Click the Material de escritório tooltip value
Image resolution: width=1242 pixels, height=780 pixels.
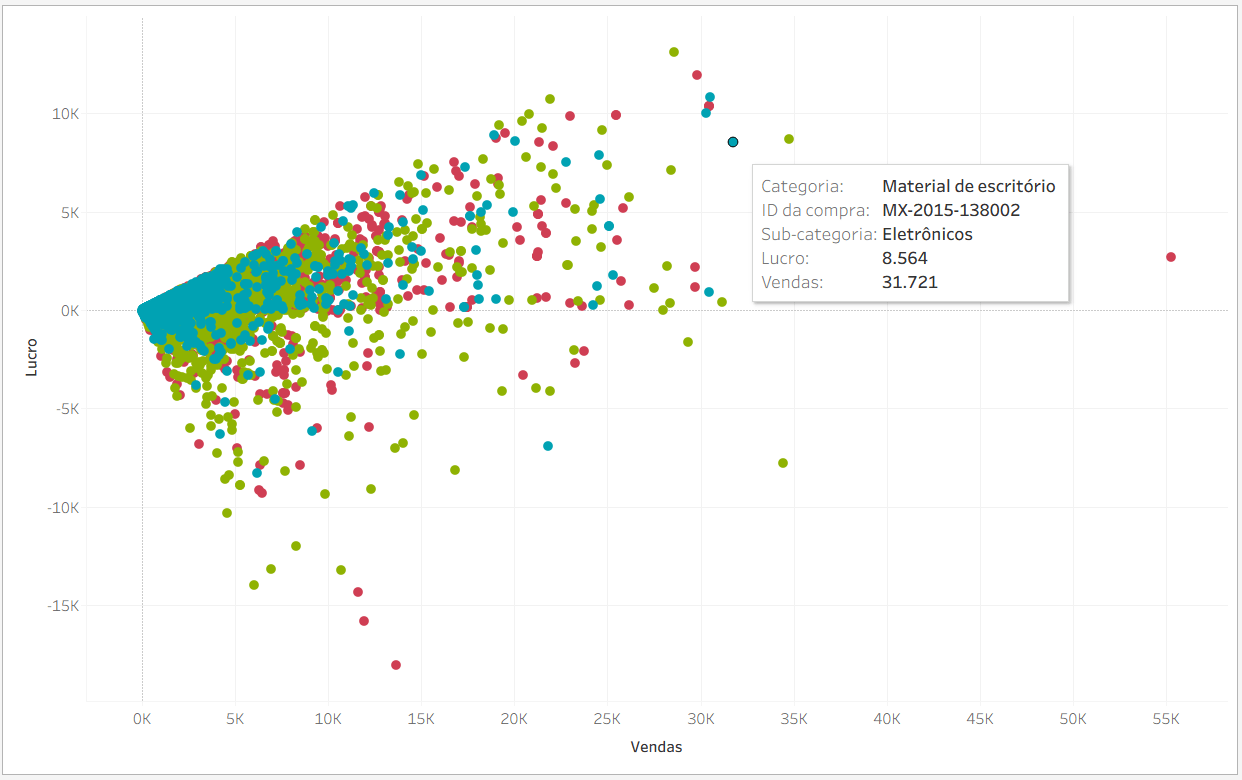click(x=968, y=186)
